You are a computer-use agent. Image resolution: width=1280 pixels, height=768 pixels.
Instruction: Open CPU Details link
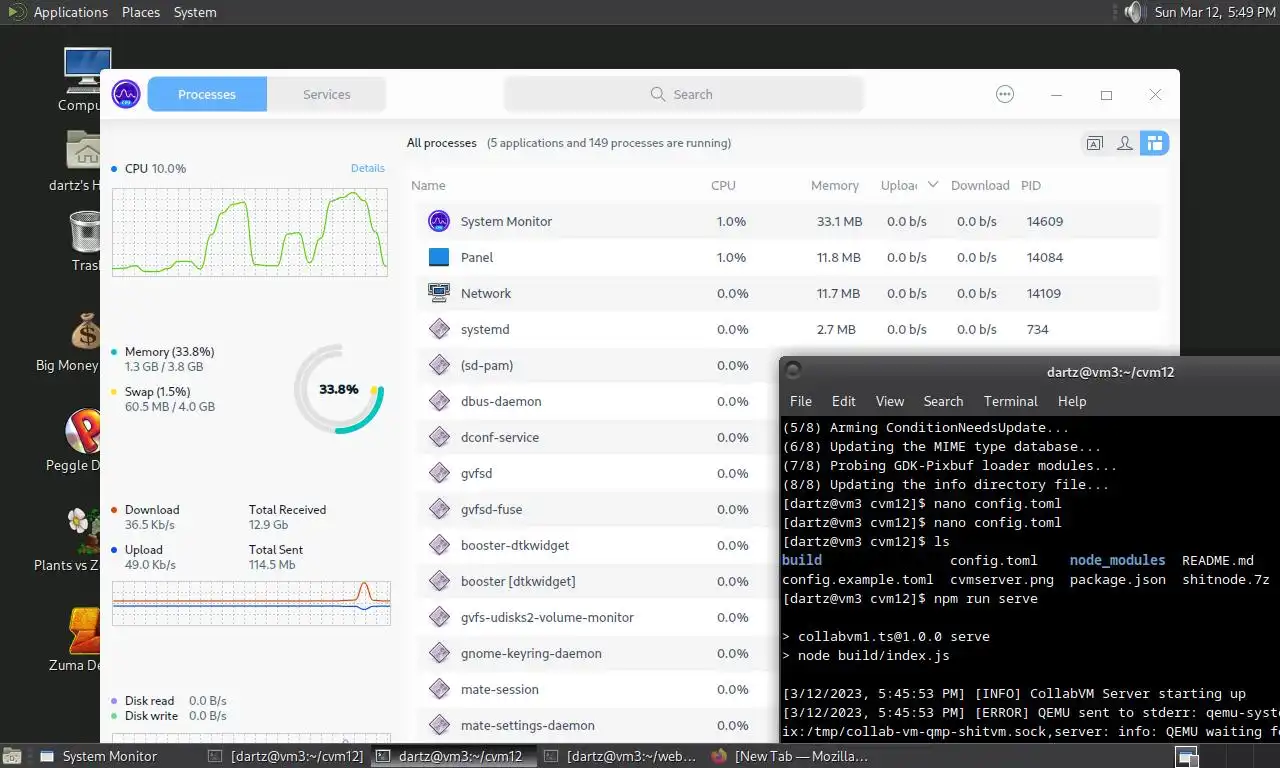point(368,168)
